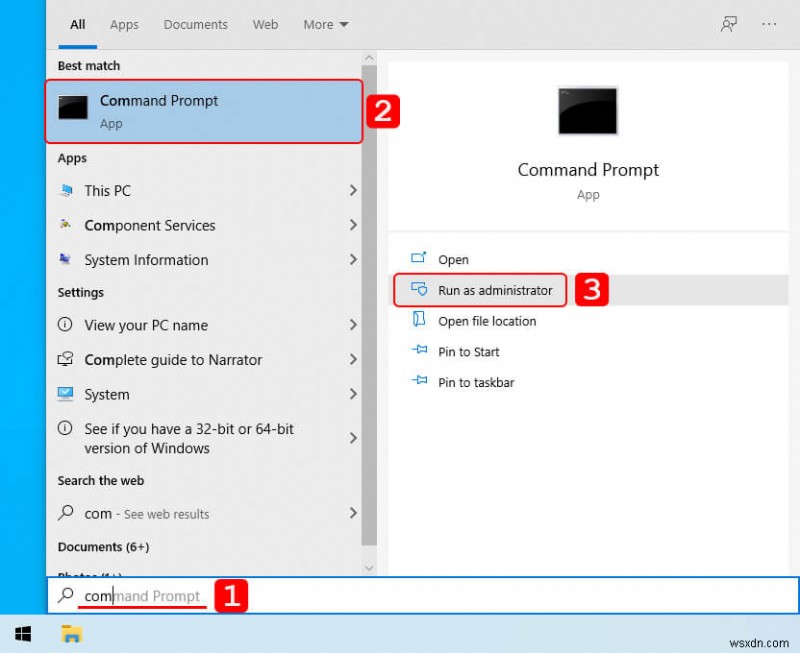Image resolution: width=800 pixels, height=653 pixels.
Task: Open the View your PC name setting
Action: [145, 326]
